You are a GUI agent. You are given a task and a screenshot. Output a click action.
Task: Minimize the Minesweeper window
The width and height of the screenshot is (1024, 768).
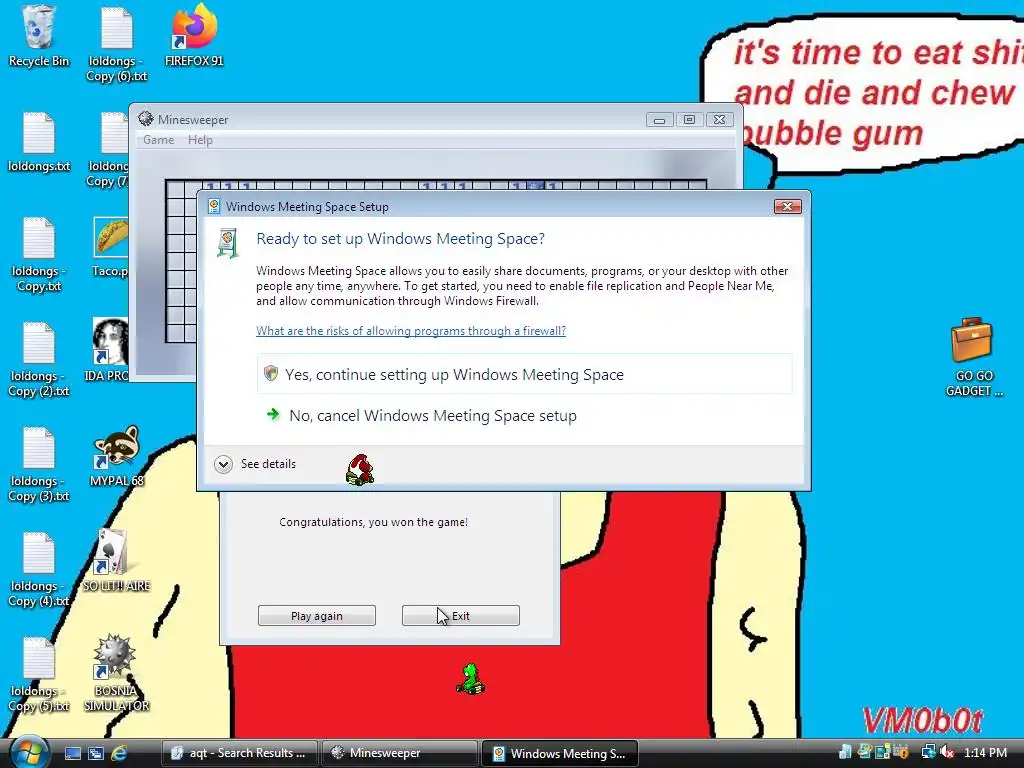pyautogui.click(x=660, y=120)
